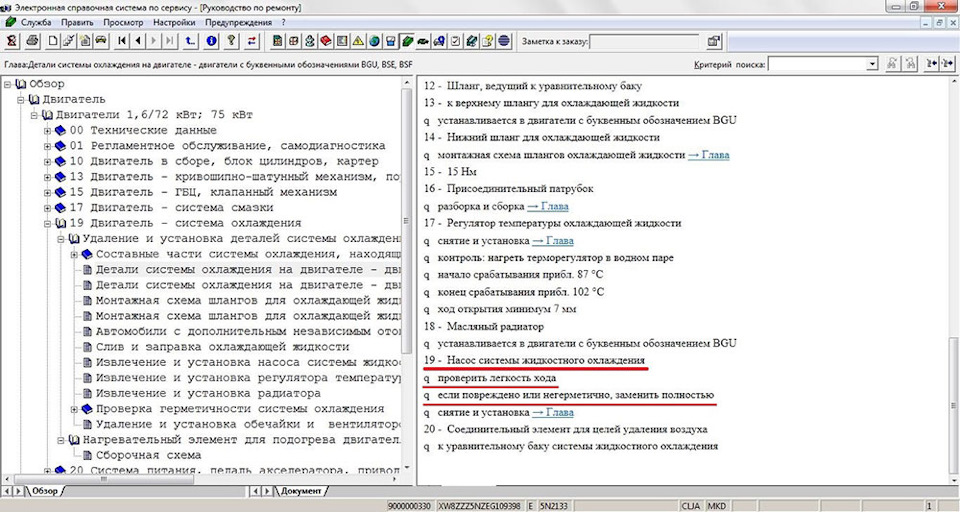Click the car icon in the toolbar

[100, 41]
